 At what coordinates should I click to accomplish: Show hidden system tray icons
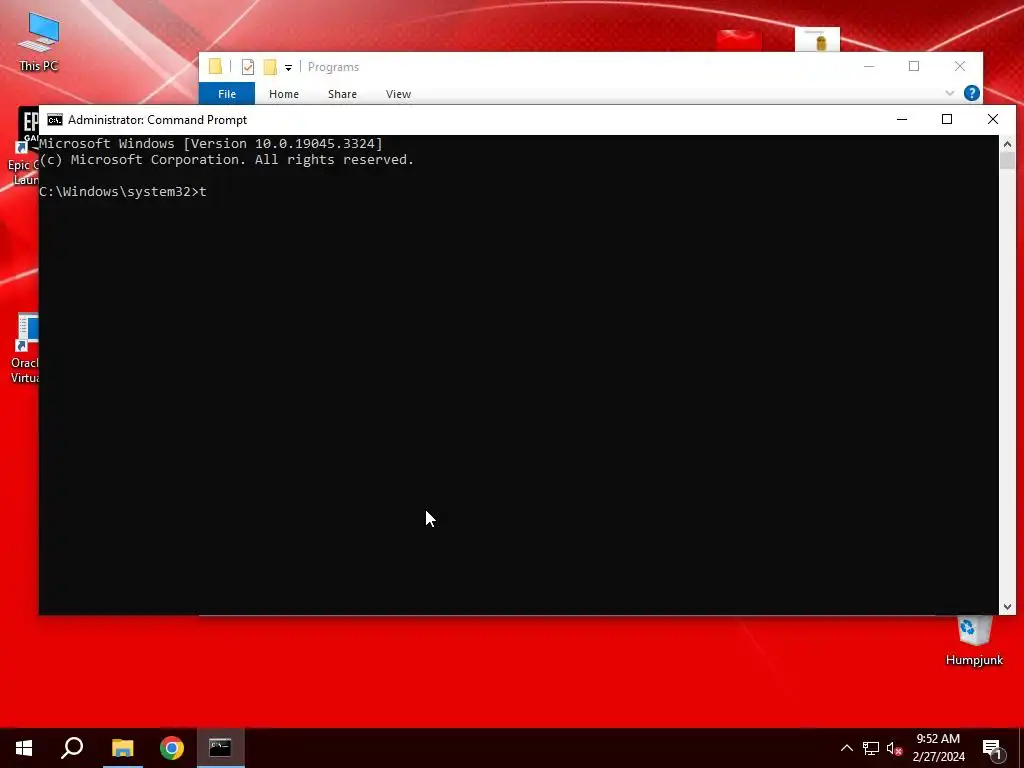point(846,748)
